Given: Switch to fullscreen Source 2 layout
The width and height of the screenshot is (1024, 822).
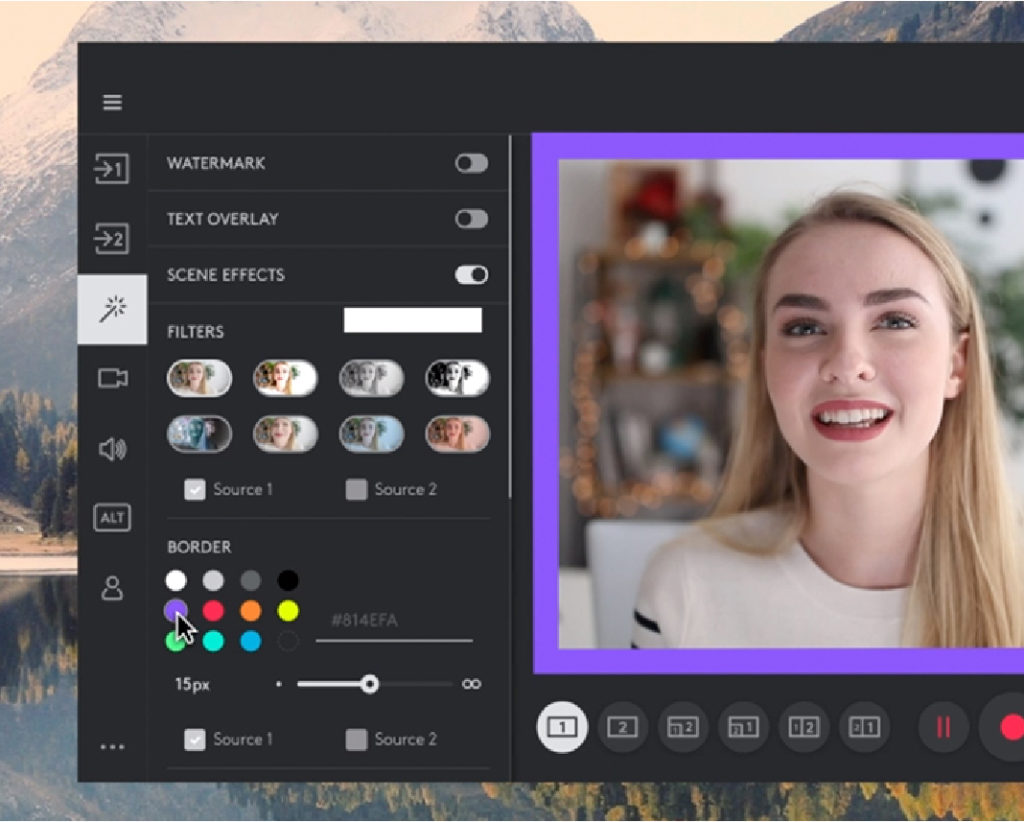Looking at the screenshot, I should click(622, 728).
